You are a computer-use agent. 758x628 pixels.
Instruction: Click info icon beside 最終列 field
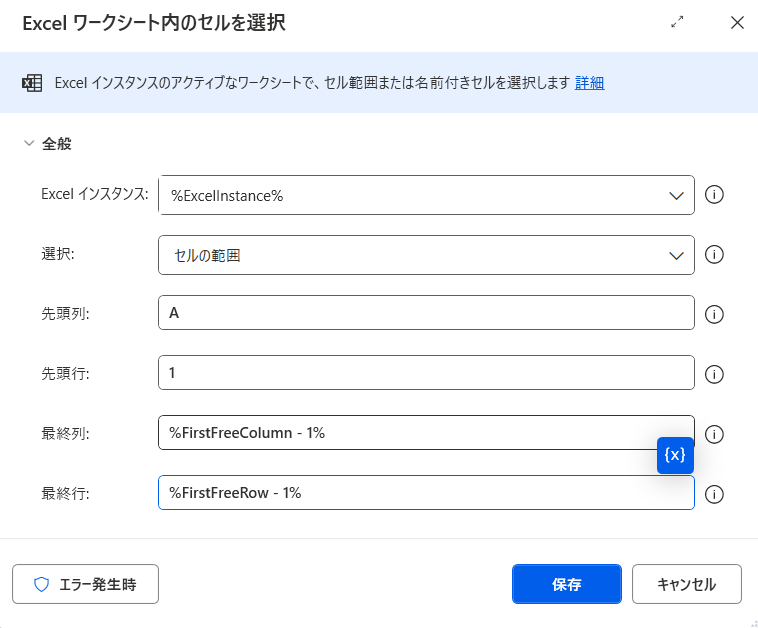point(714,434)
